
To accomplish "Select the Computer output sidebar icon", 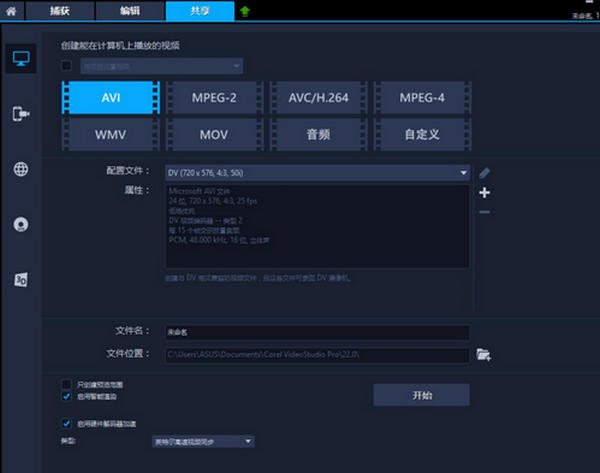I will pos(21,59).
